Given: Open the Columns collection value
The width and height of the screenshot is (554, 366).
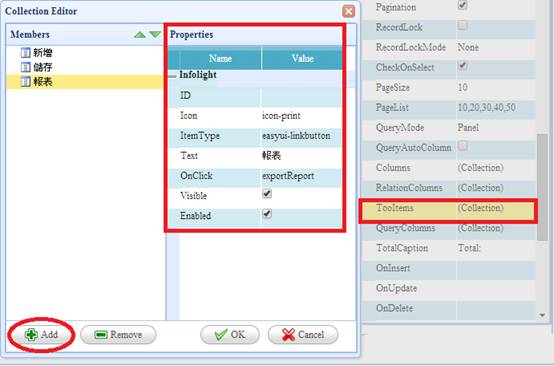Looking at the screenshot, I should point(481,167).
